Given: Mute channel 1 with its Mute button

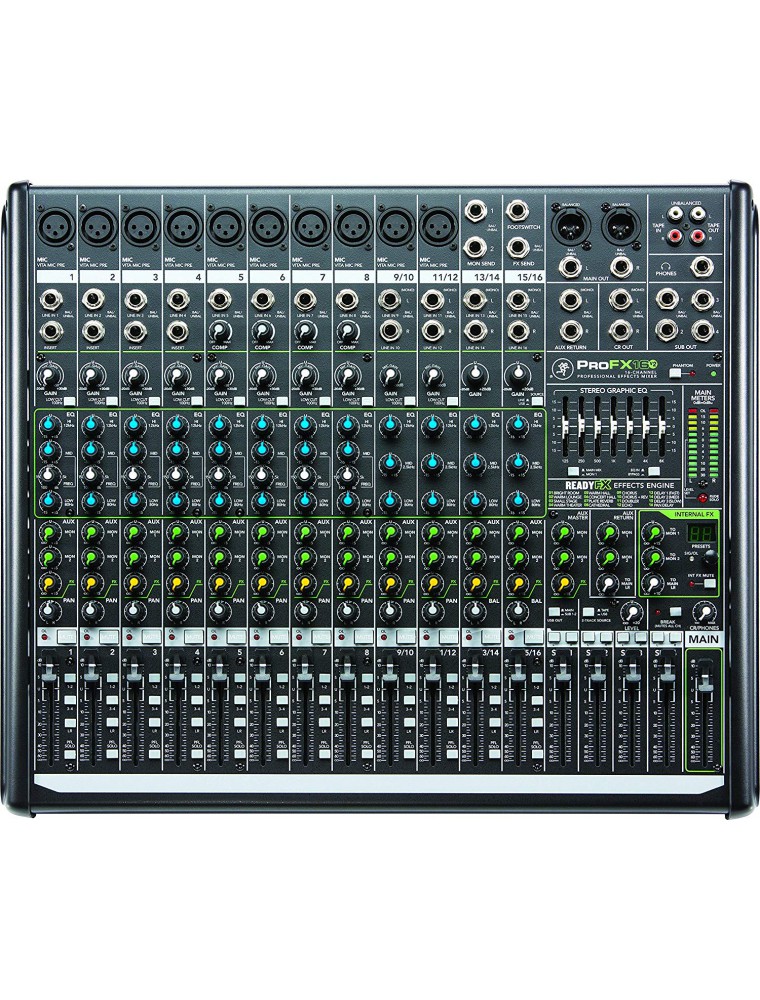Looking at the screenshot, I should [68, 636].
